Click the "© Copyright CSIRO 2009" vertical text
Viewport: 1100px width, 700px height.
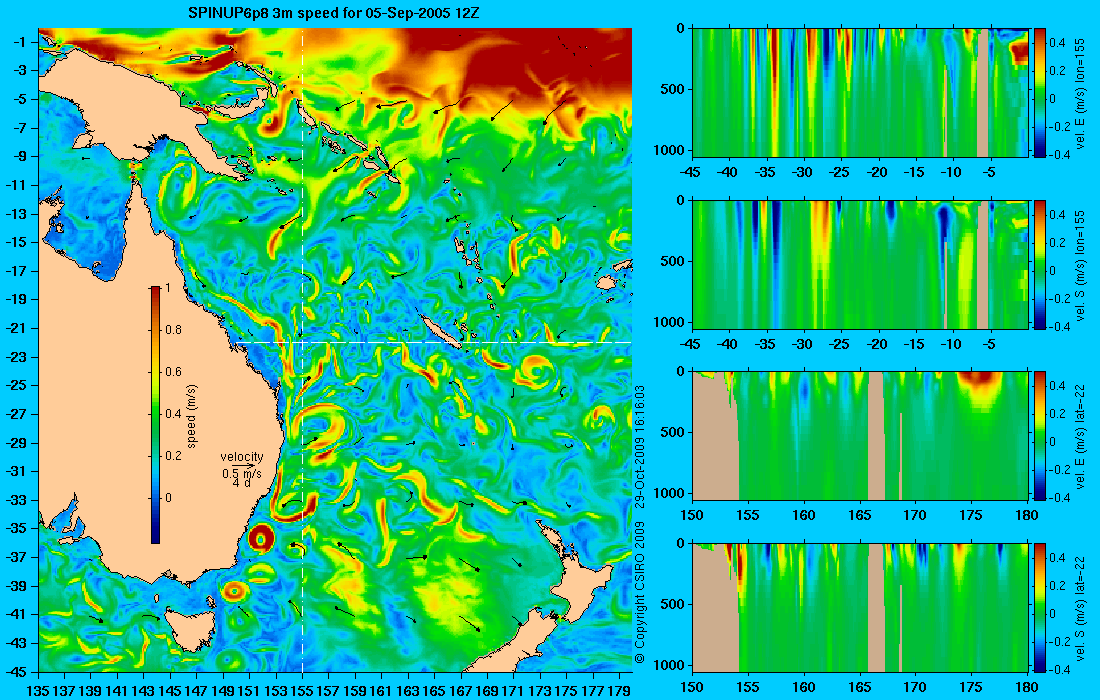pyautogui.click(x=640, y=593)
